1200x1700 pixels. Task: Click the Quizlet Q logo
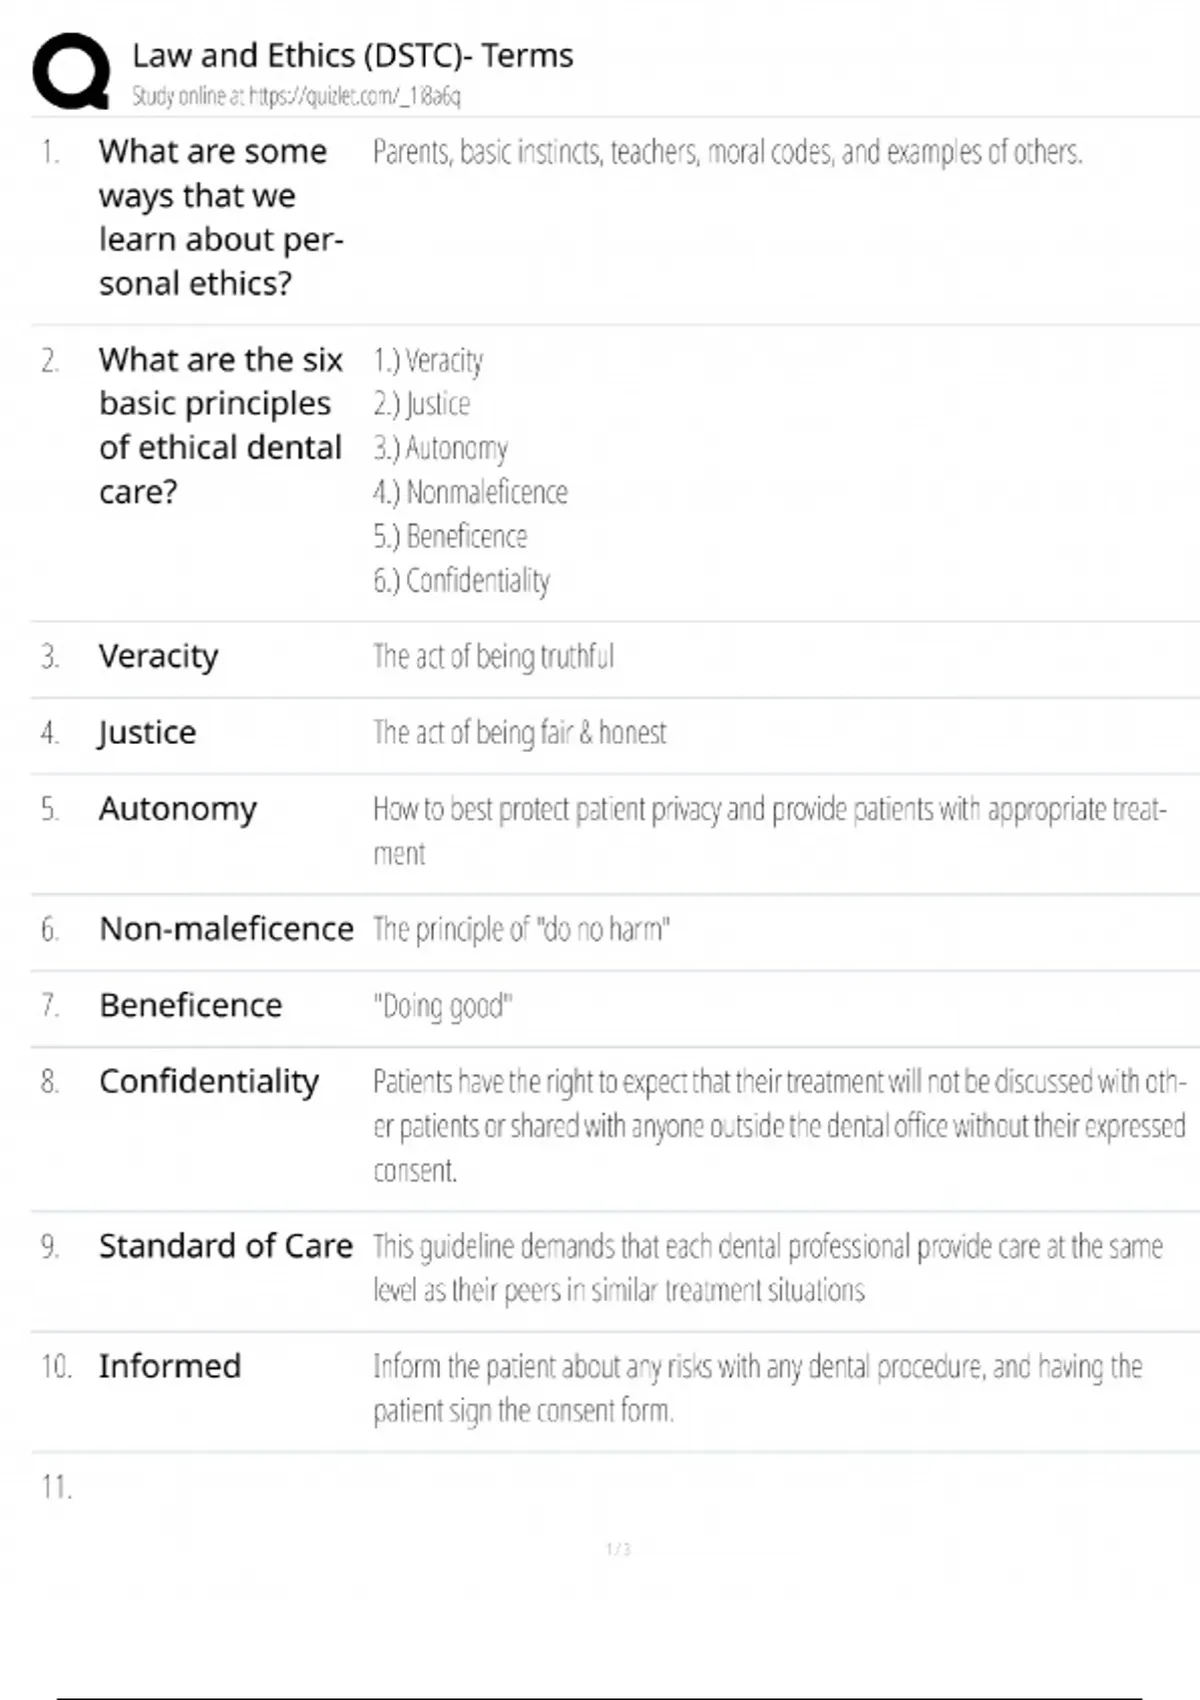tap(71, 70)
